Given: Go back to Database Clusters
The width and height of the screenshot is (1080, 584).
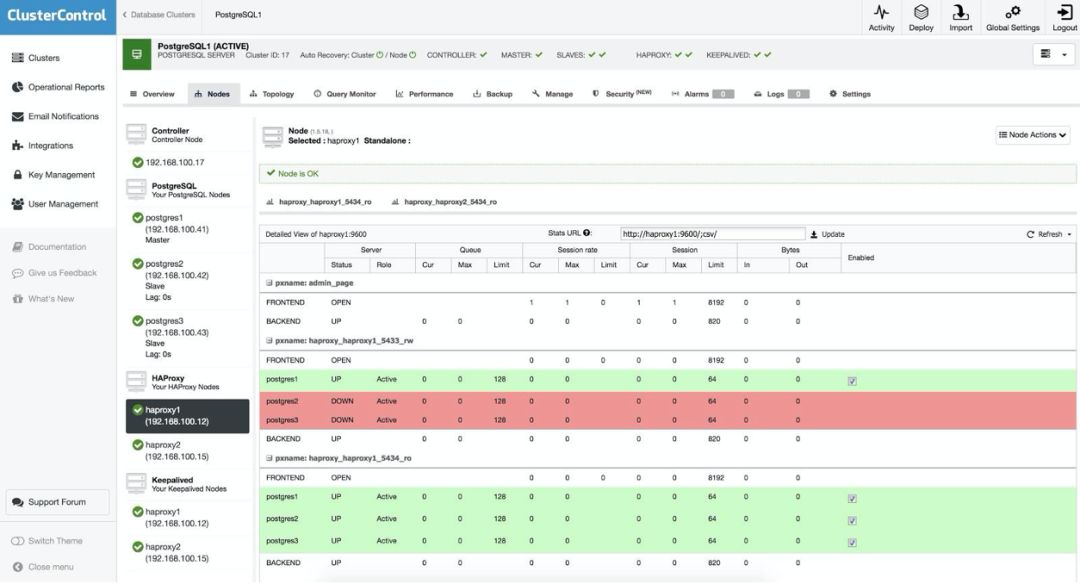Looking at the screenshot, I should tap(159, 14).
